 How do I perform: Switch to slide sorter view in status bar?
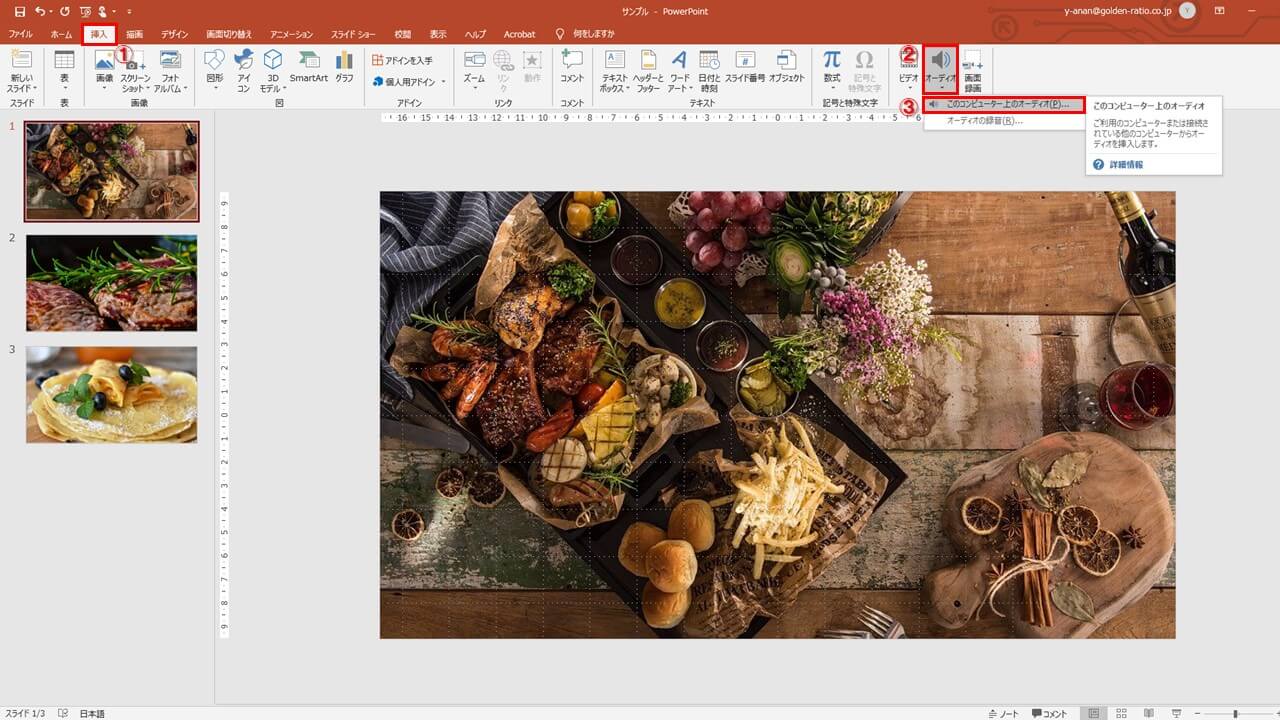coord(1122,713)
